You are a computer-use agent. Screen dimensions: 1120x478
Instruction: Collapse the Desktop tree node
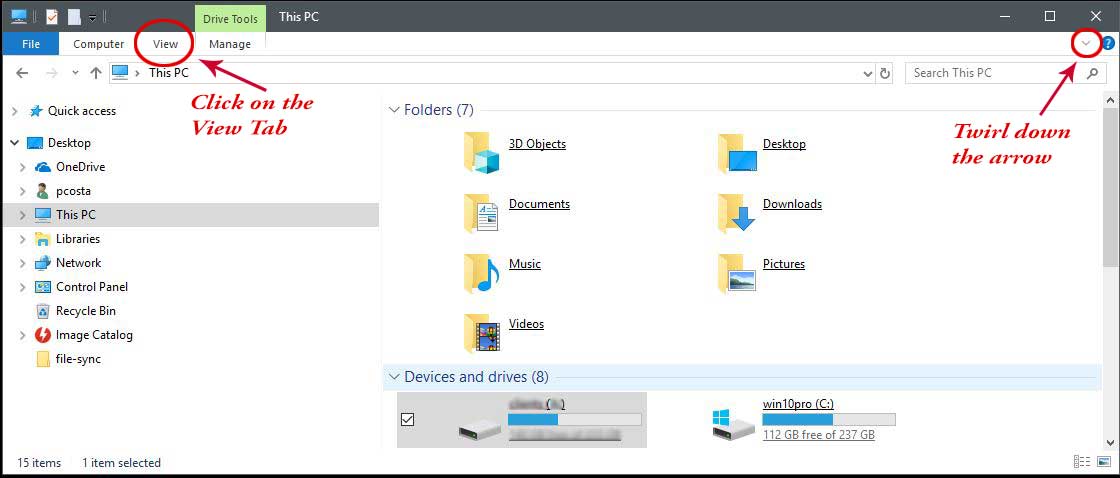click(x=15, y=143)
